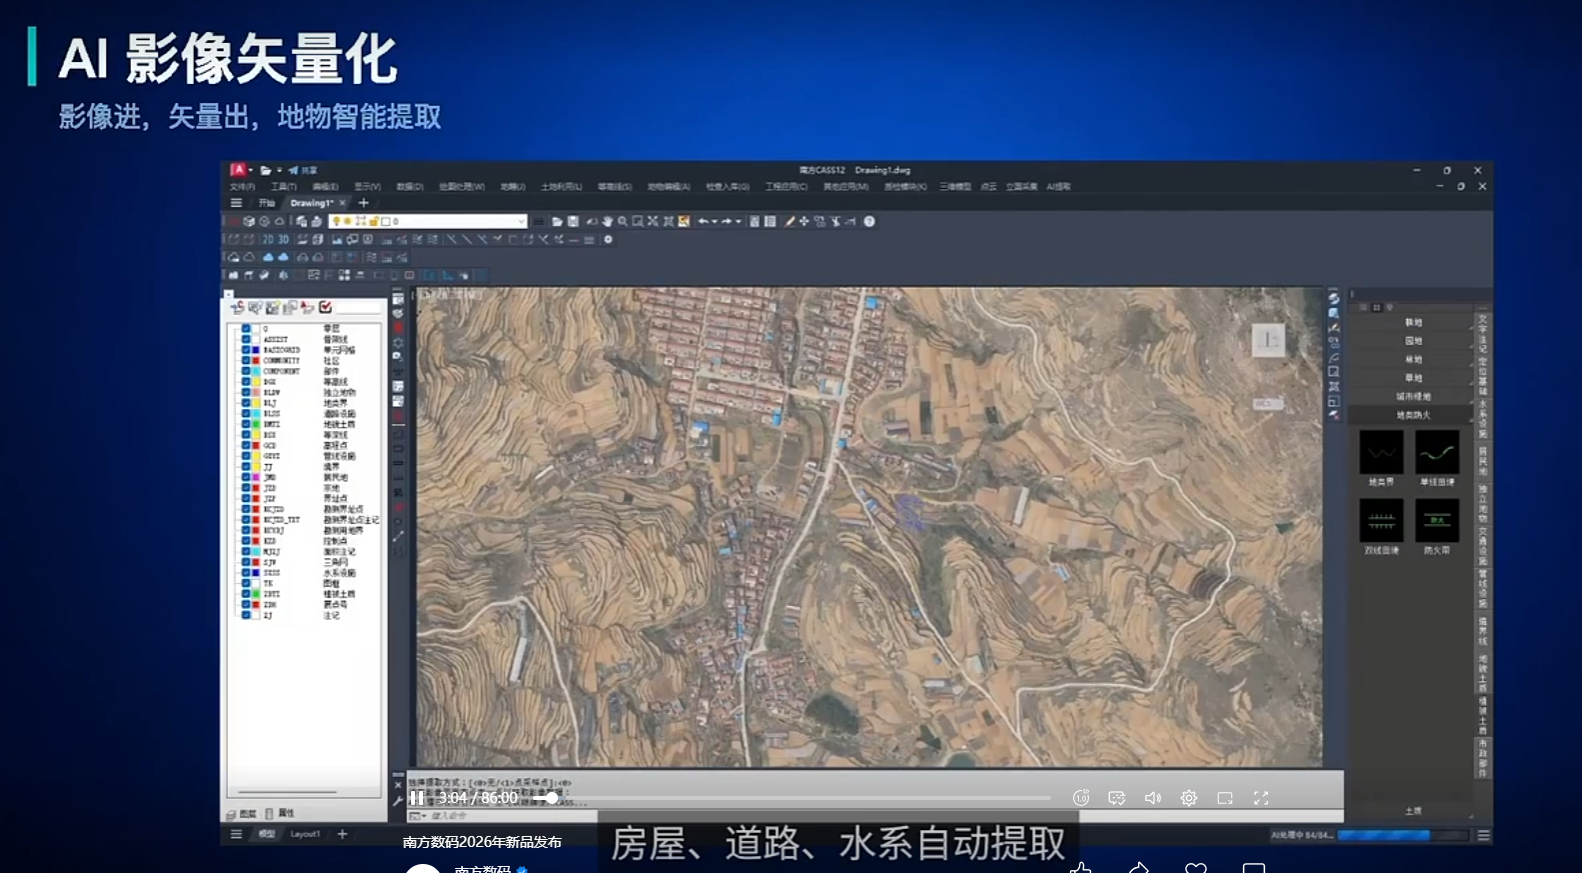Open the 工具(T) menu
The height and width of the screenshot is (873, 1582).
point(284,187)
